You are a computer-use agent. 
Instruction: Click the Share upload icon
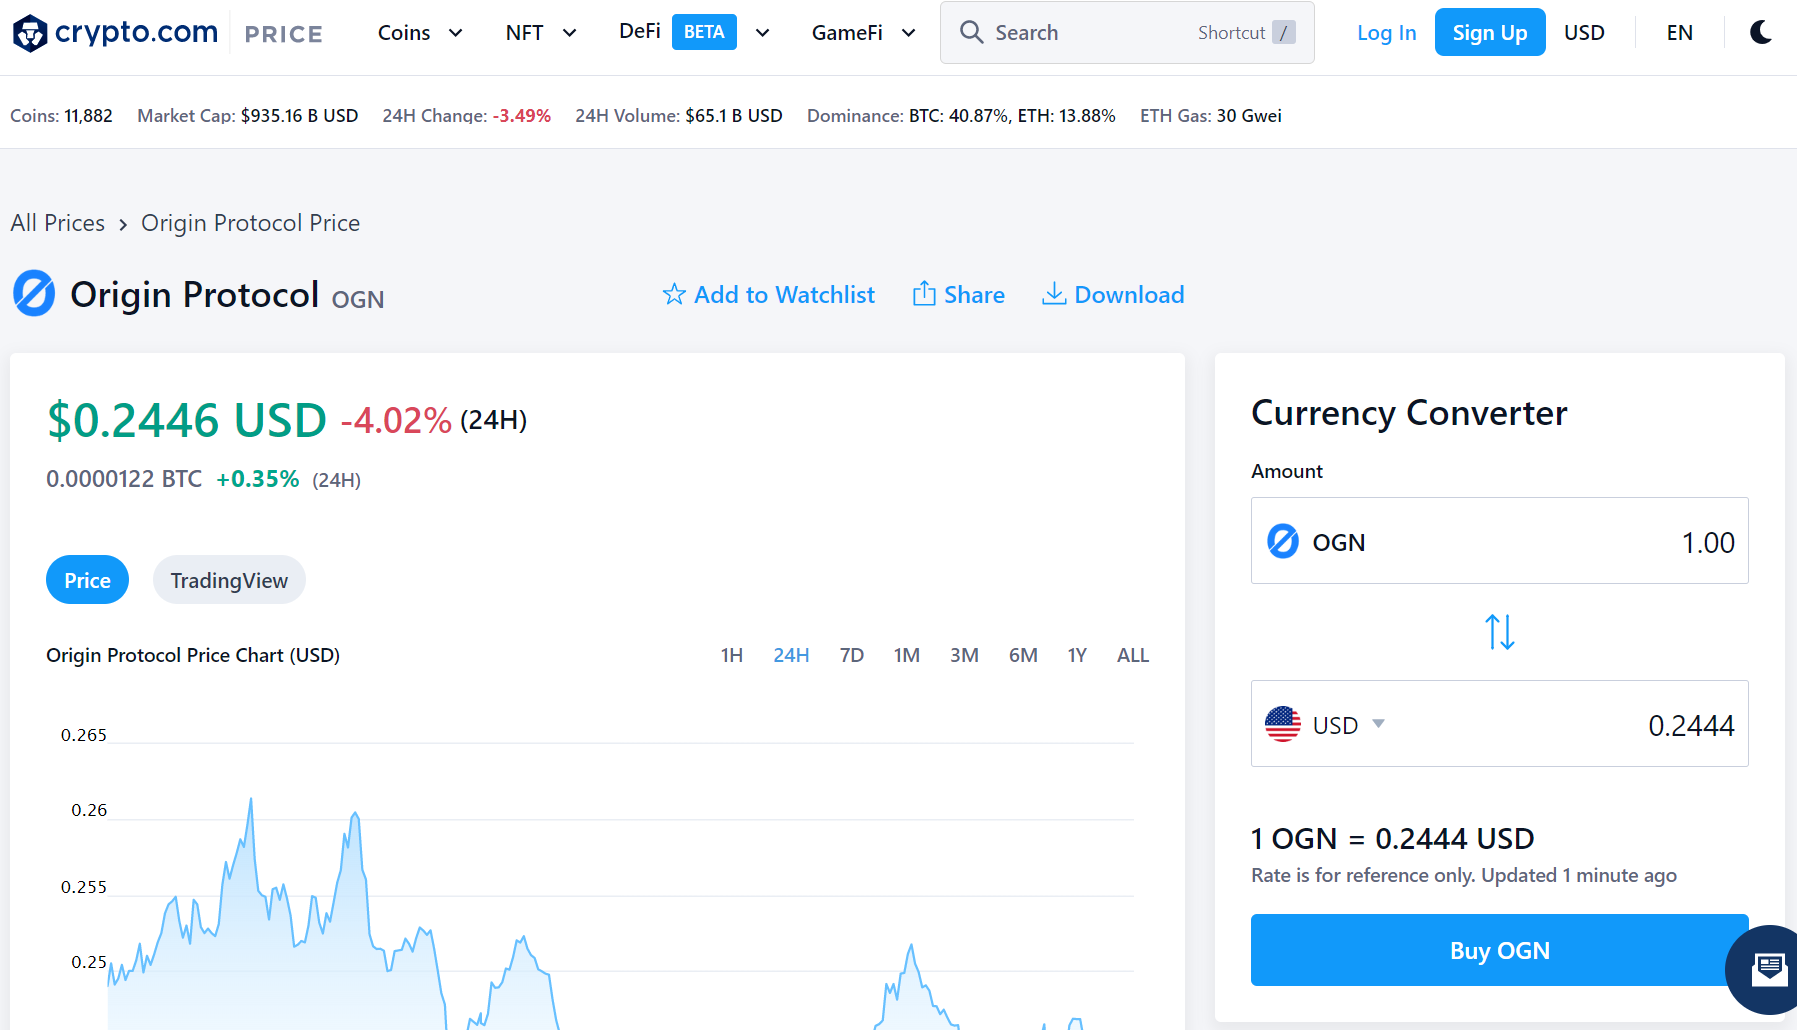click(x=924, y=293)
